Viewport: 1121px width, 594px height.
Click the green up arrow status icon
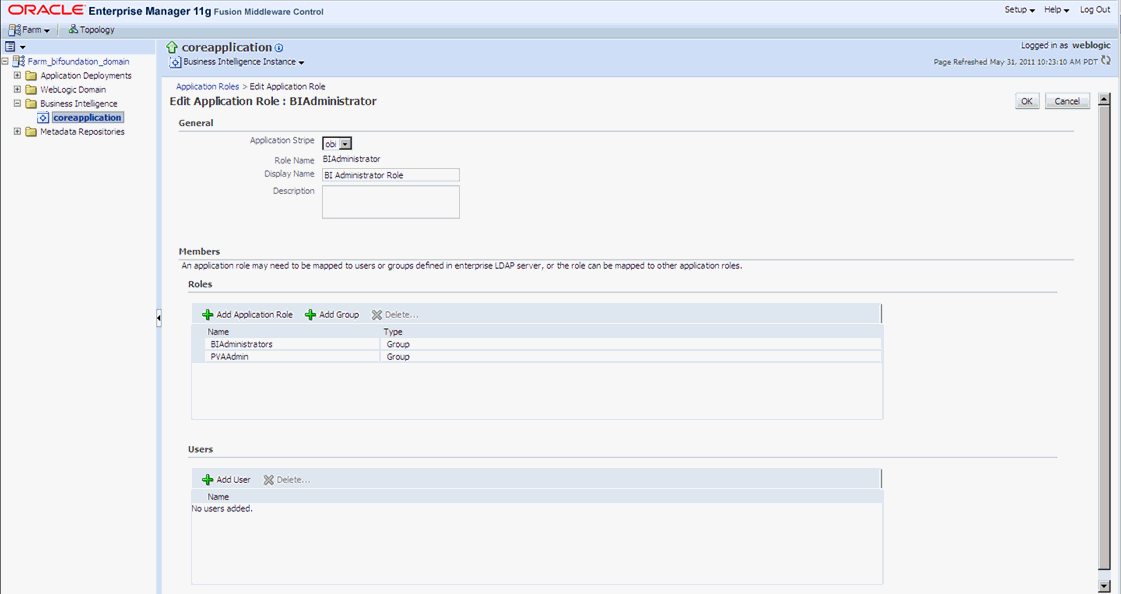172,47
